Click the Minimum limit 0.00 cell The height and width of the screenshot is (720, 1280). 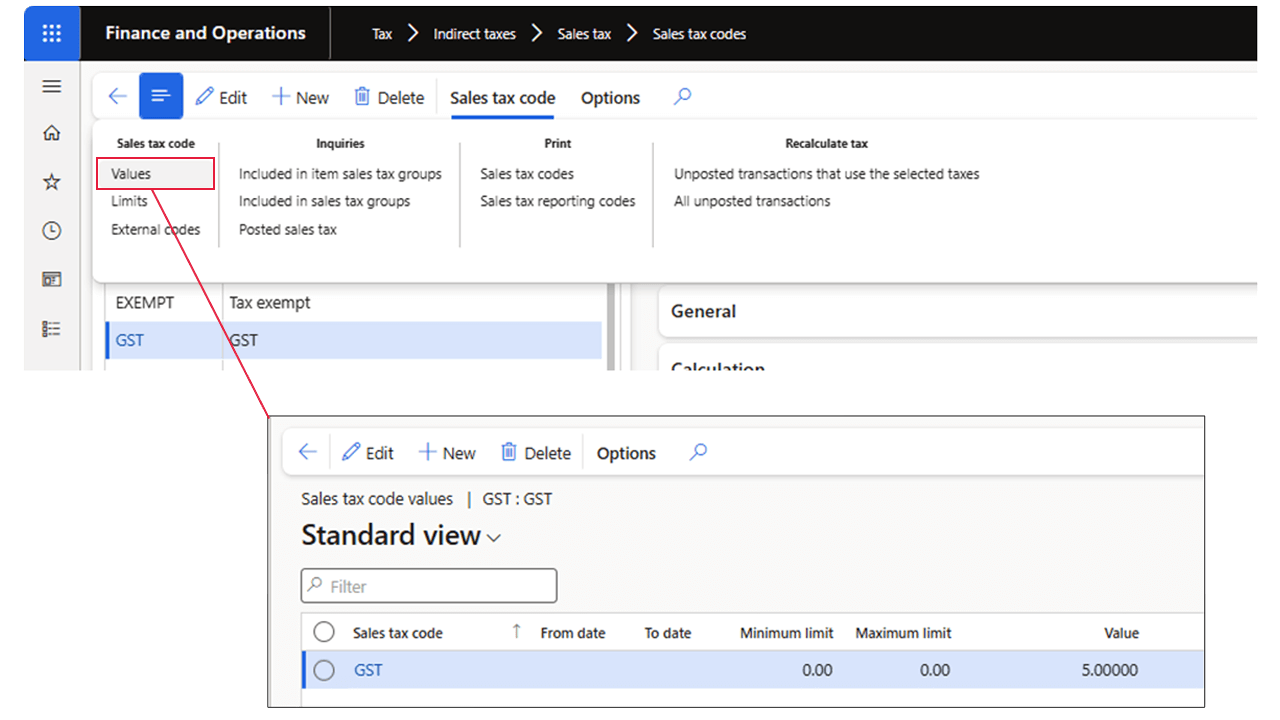point(817,670)
